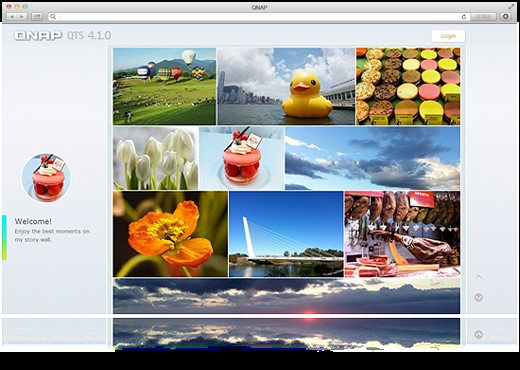Screen dimensions: 520x370
Task: Expand downward with the circled down arrow
Action: (x=479, y=297)
